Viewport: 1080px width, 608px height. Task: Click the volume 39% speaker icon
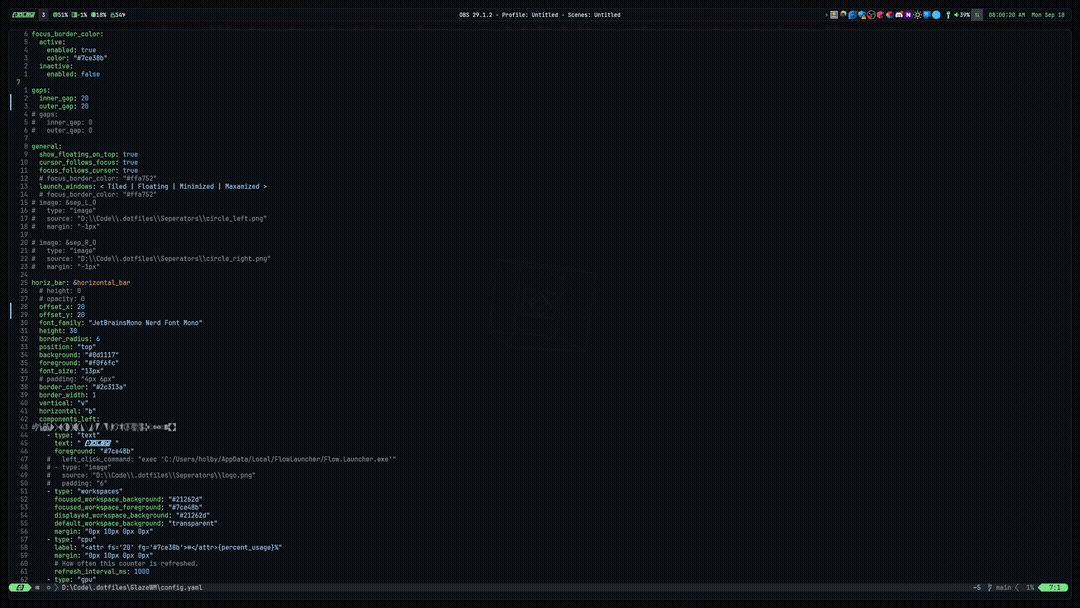click(961, 15)
